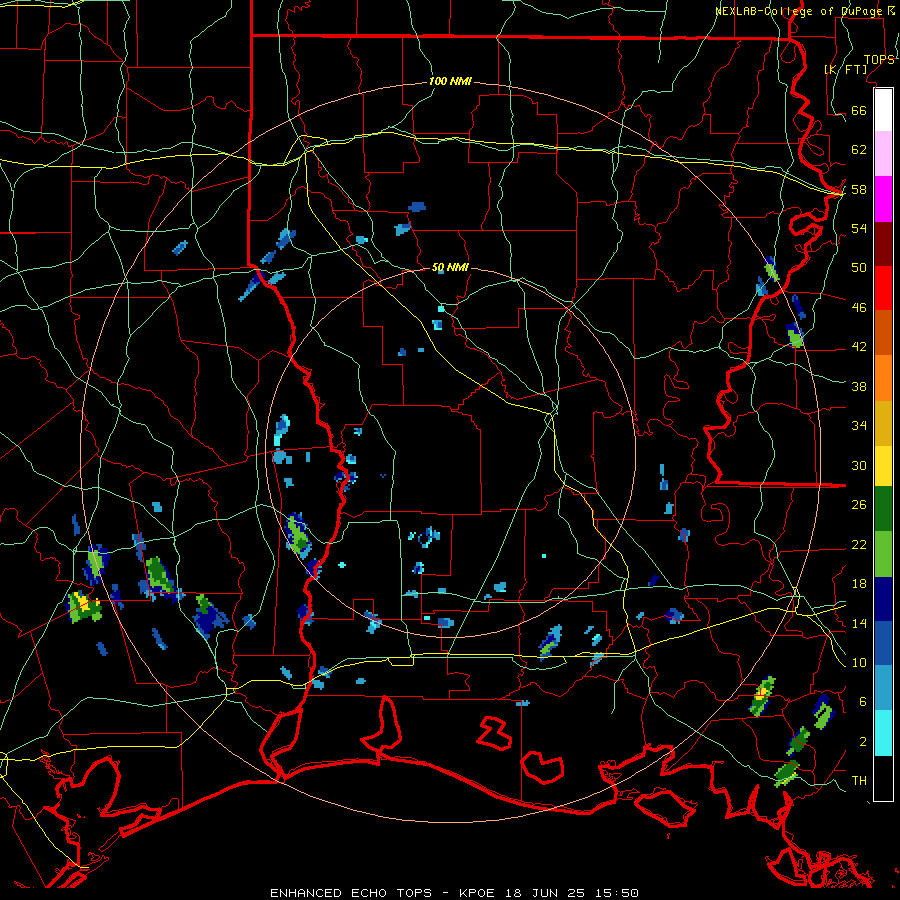Click the light pink 62 kft legend swatch
900x900 pixels.
click(x=883, y=154)
